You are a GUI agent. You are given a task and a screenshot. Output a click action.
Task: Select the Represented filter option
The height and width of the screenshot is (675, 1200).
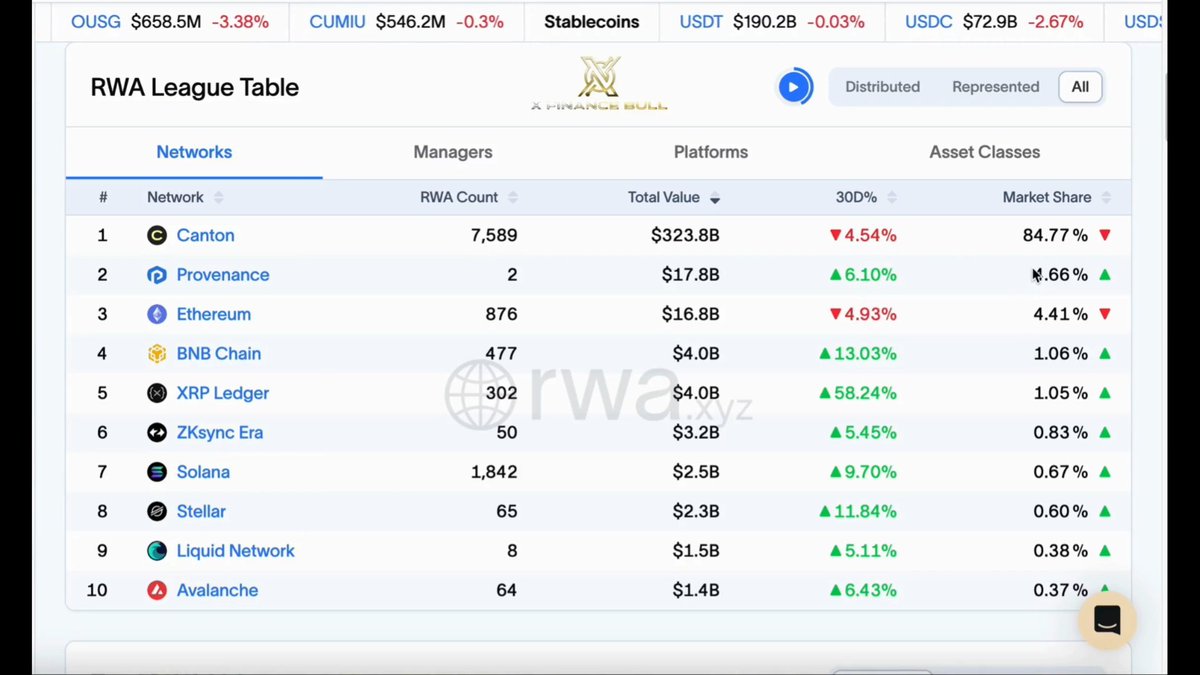click(x=995, y=87)
